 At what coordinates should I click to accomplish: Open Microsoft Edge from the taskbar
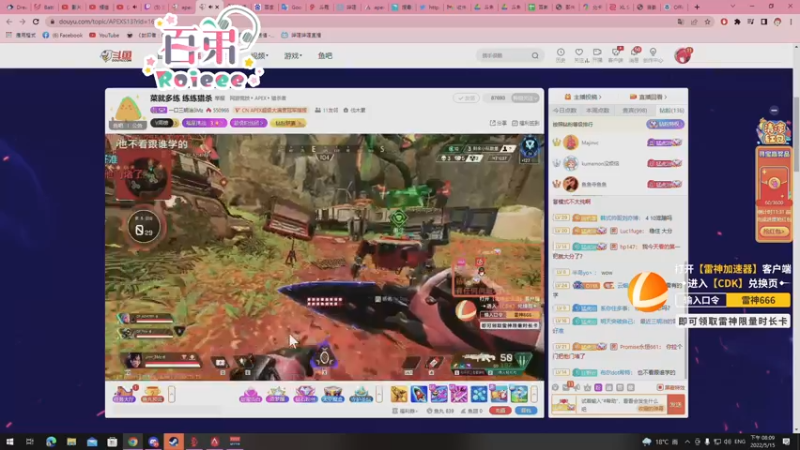51,441
